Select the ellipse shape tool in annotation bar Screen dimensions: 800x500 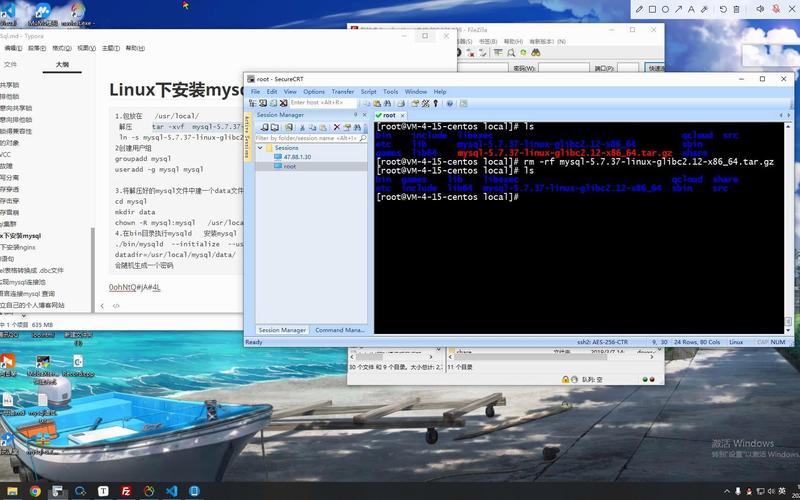665,9
